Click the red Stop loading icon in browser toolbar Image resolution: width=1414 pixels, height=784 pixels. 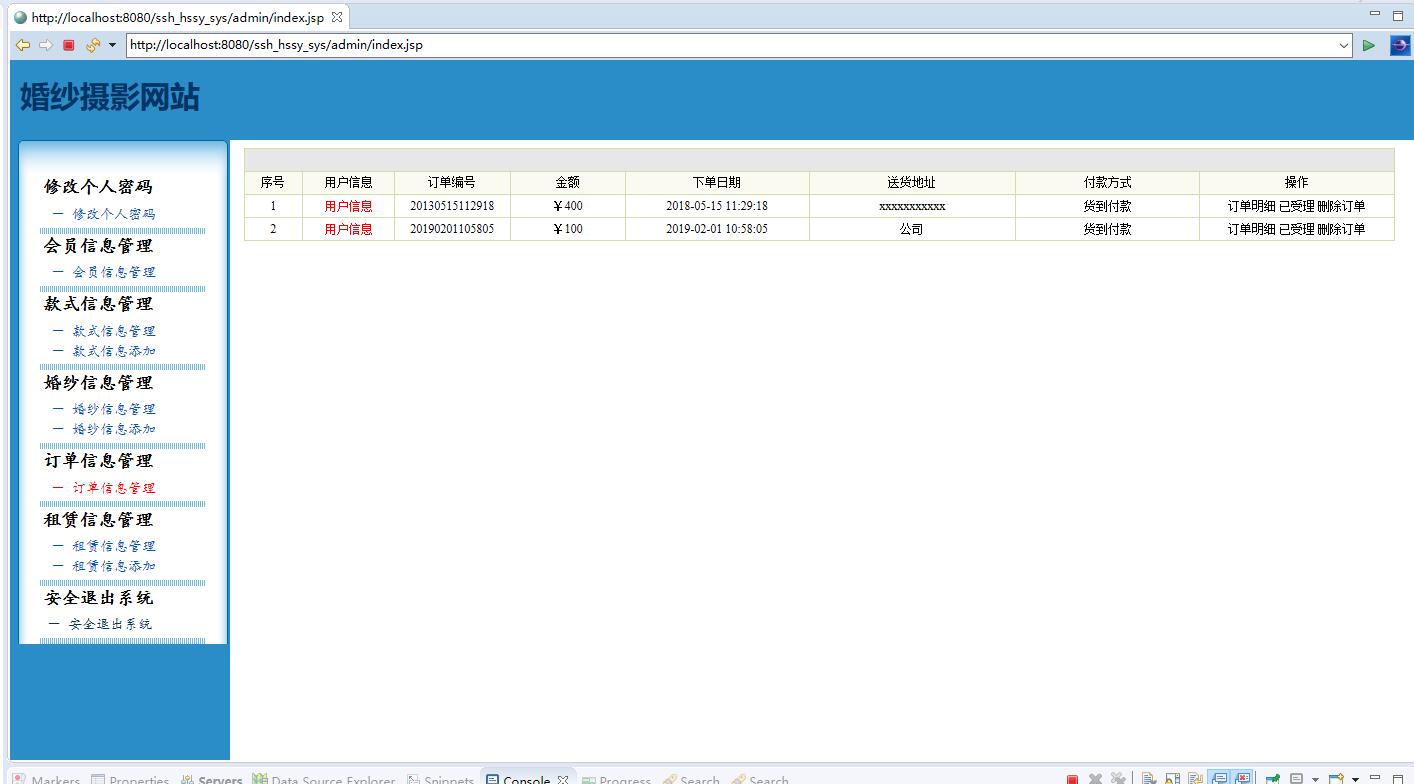(67, 44)
